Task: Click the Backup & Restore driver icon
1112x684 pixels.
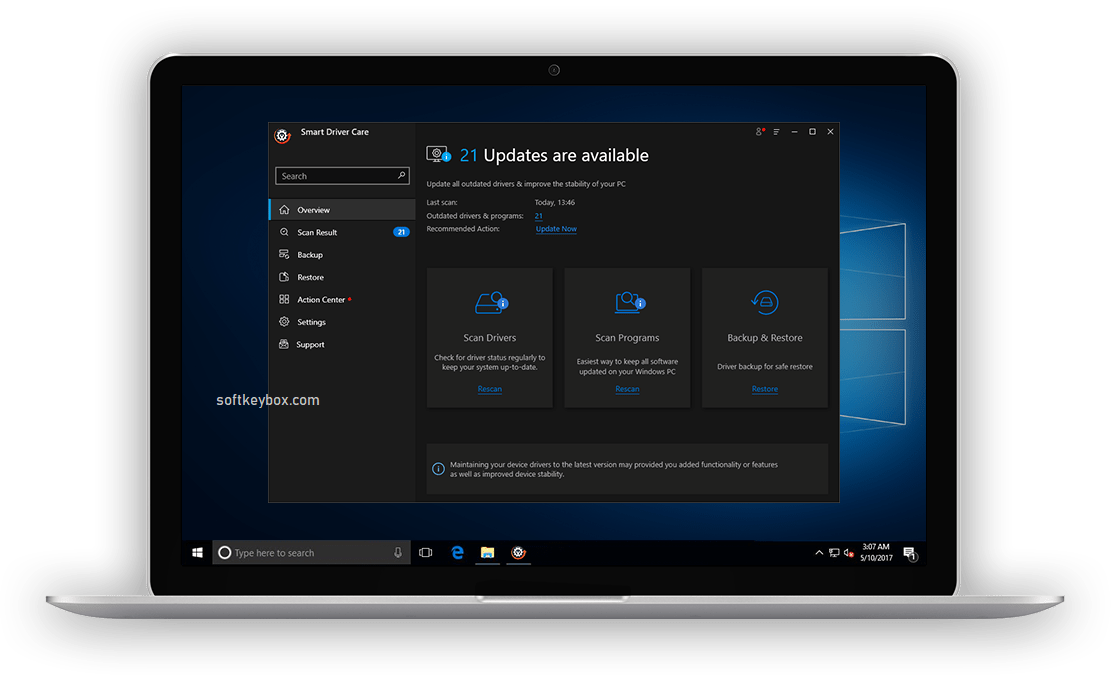Action: [764, 303]
